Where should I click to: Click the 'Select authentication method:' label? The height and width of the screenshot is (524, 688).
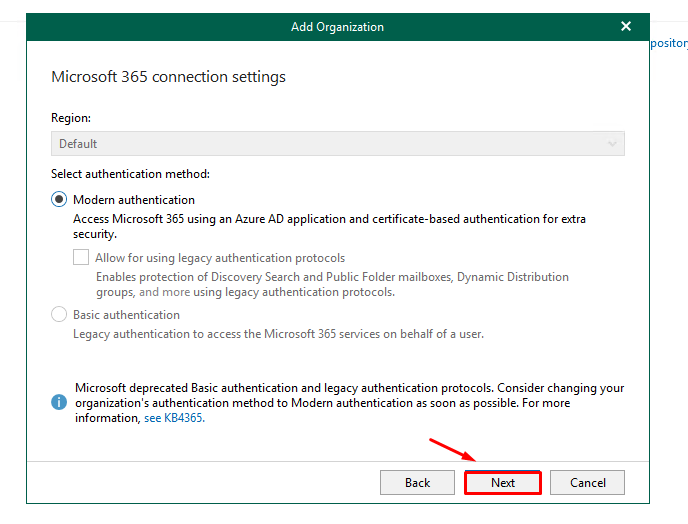pyautogui.click(x=130, y=174)
